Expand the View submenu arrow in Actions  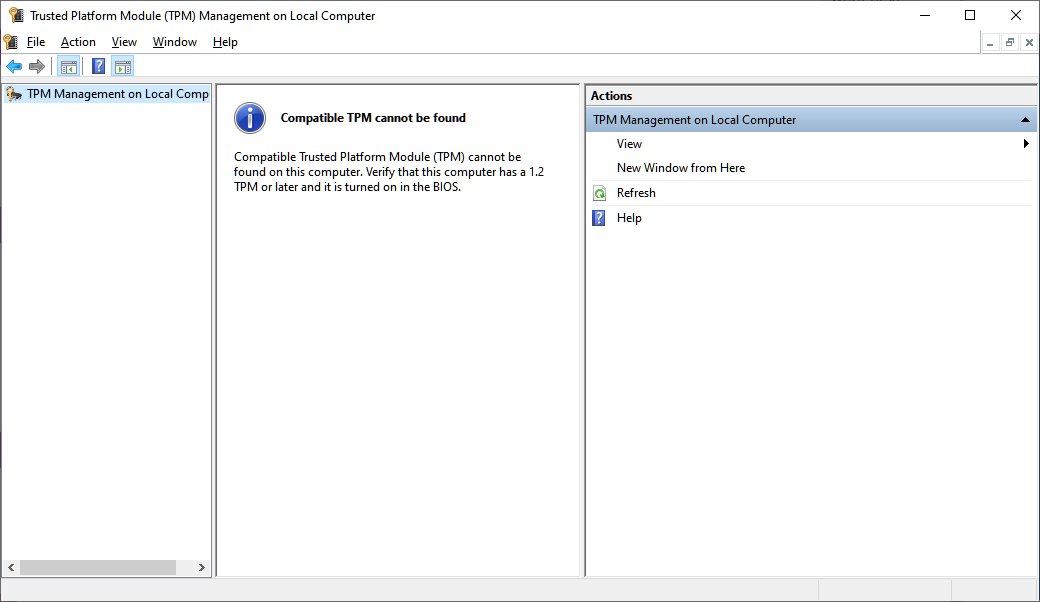1026,144
